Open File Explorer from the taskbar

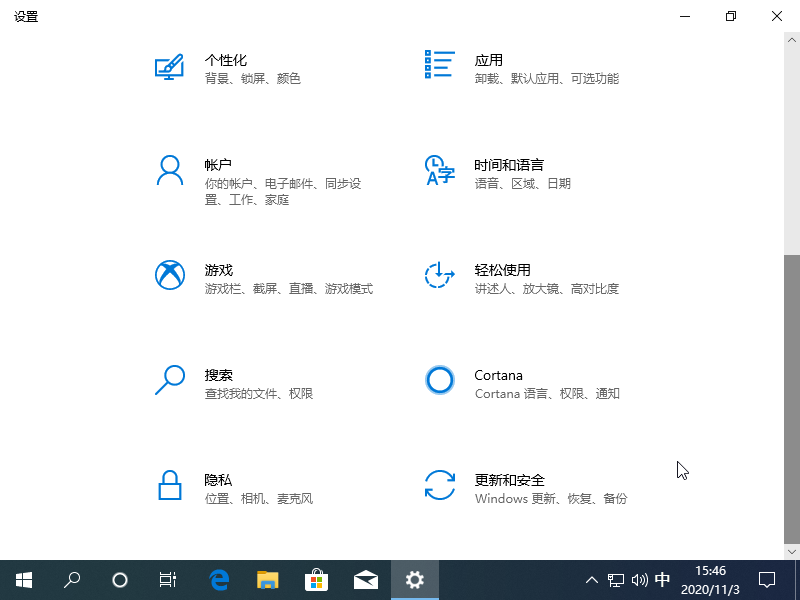point(267,580)
